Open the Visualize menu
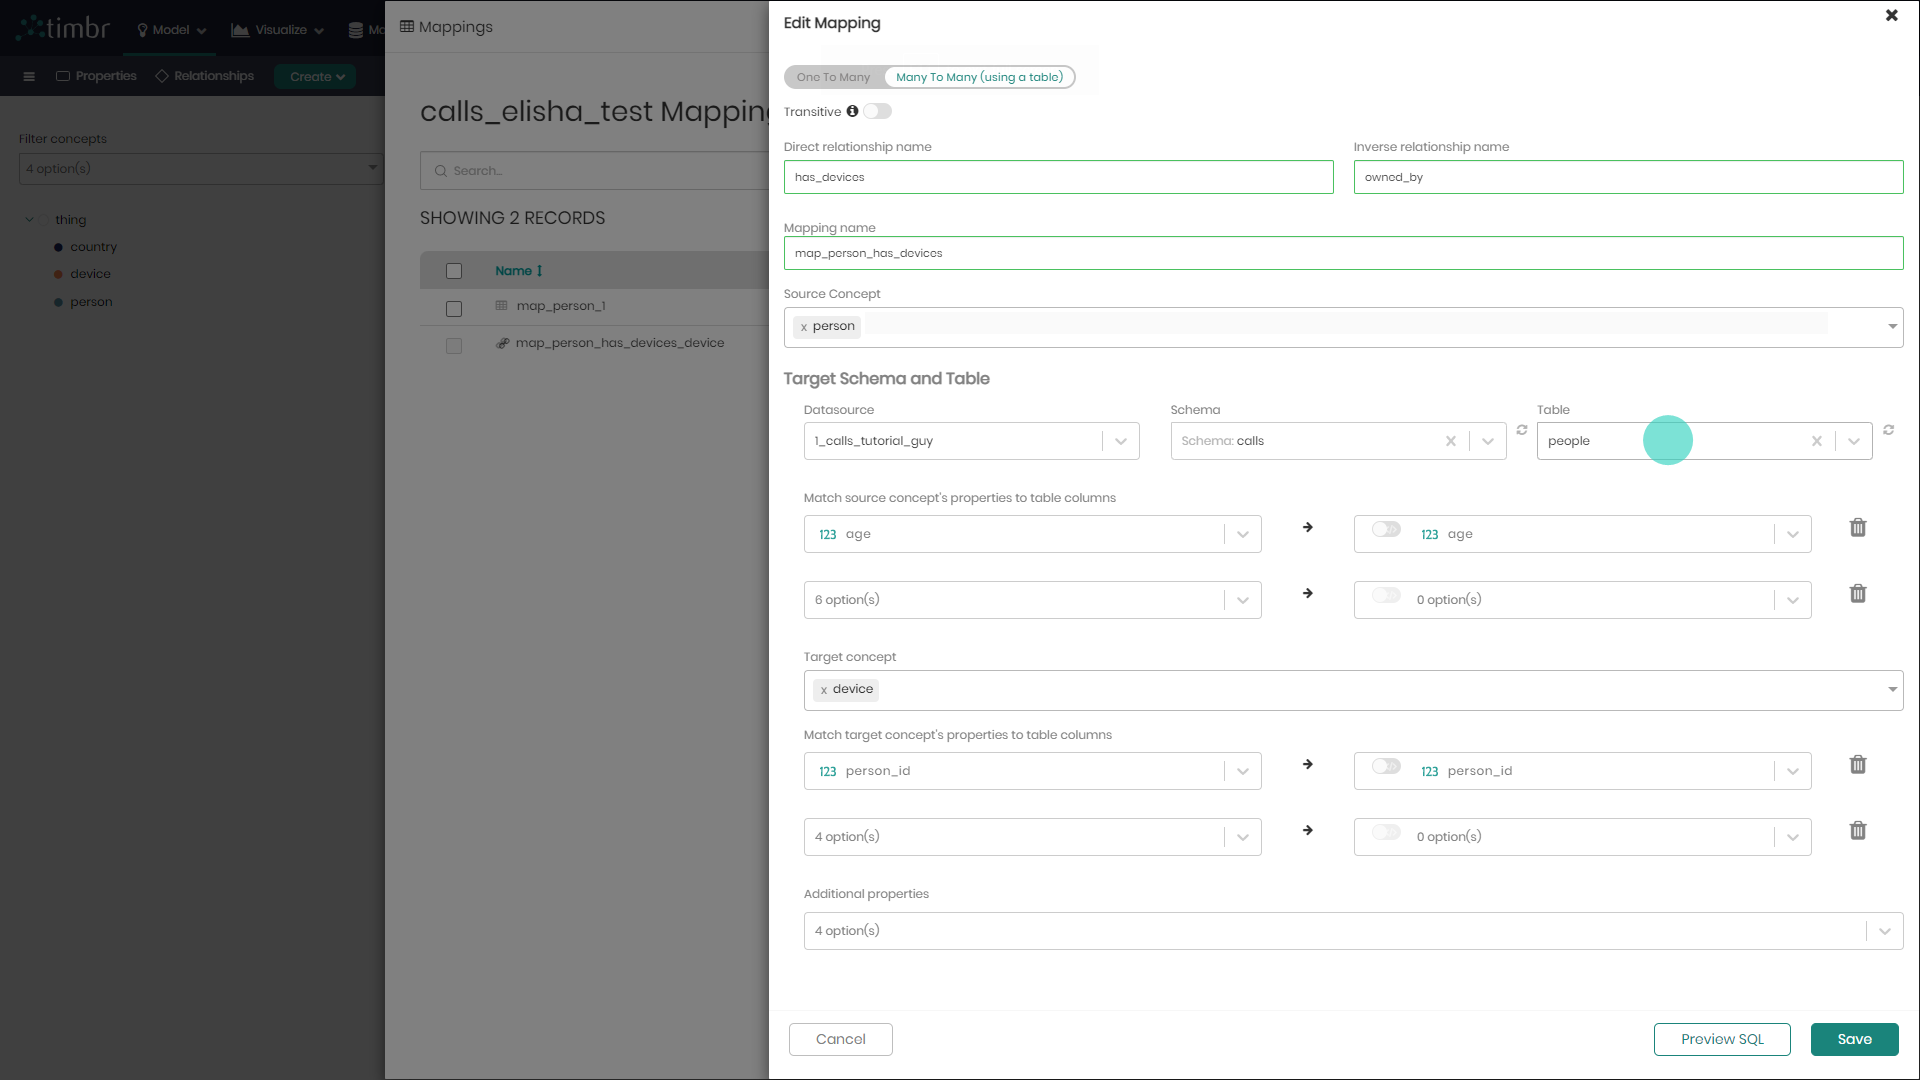Viewport: 1920px width, 1080px height. tap(277, 30)
